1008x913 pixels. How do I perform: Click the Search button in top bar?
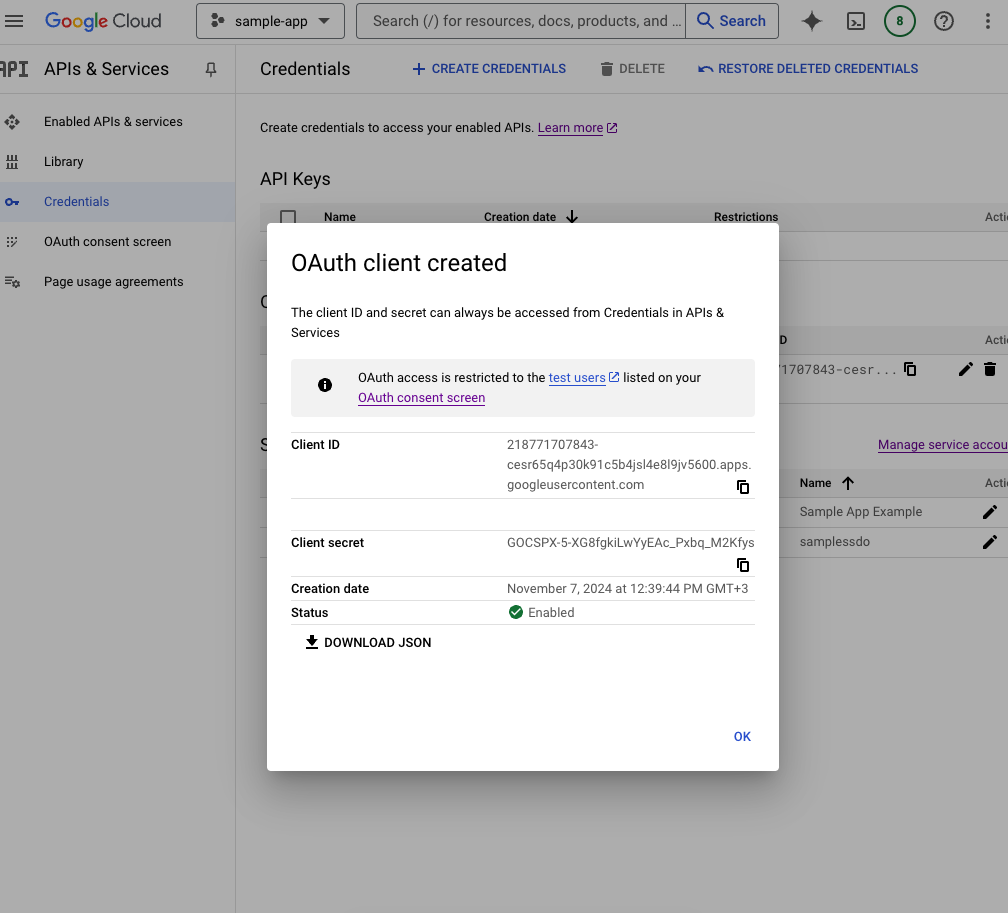(x=732, y=21)
